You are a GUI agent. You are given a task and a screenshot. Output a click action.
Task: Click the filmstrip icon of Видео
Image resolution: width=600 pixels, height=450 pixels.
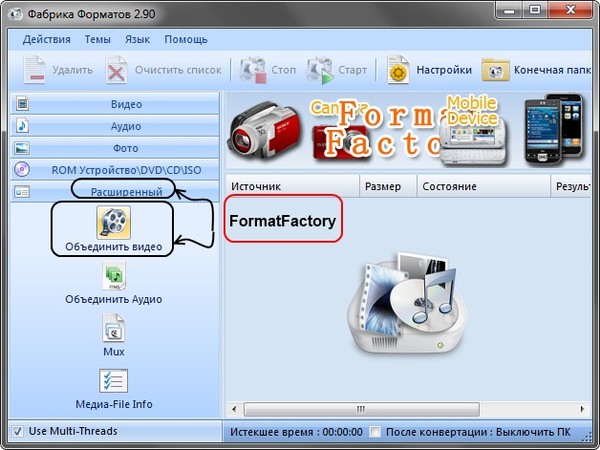coord(23,104)
